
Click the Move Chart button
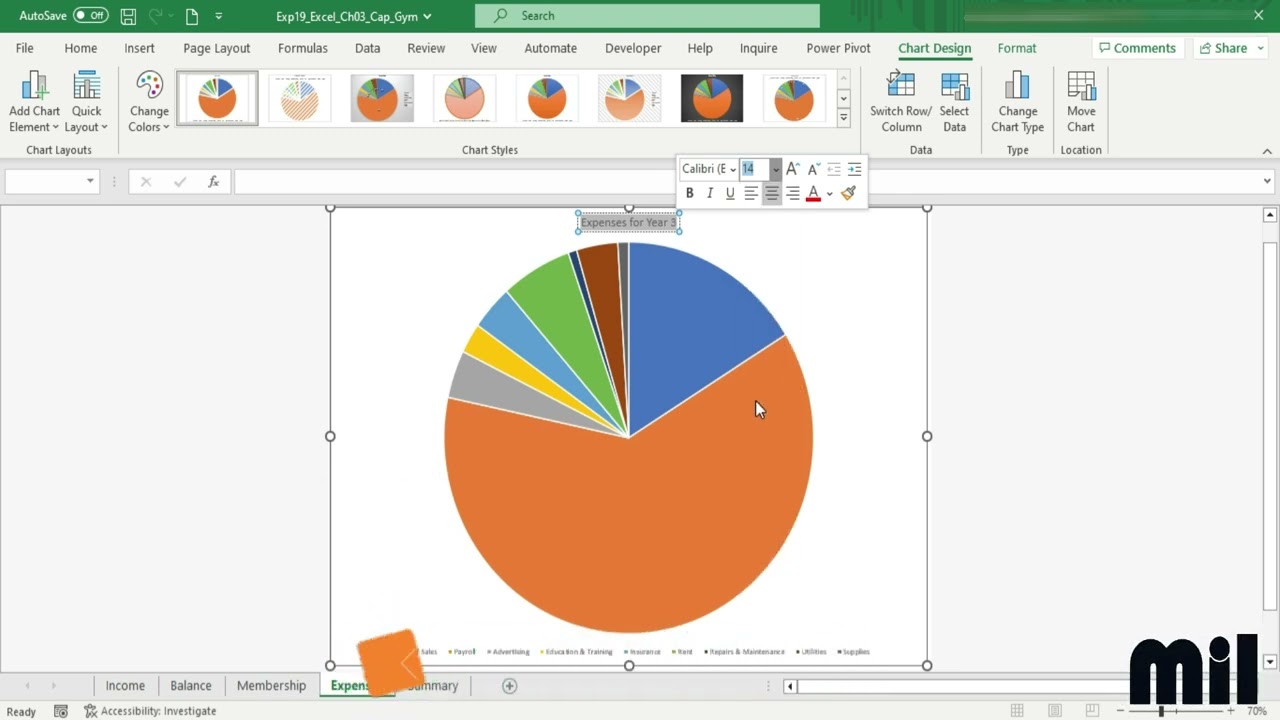tap(1081, 102)
